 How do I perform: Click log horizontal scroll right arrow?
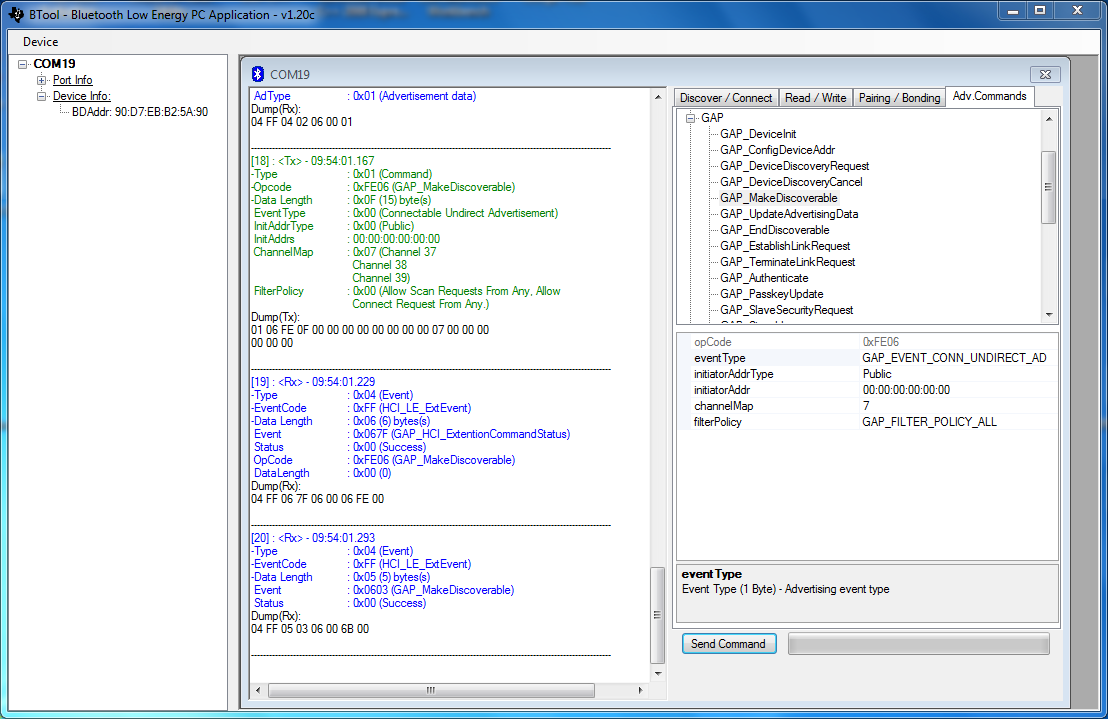click(640, 690)
